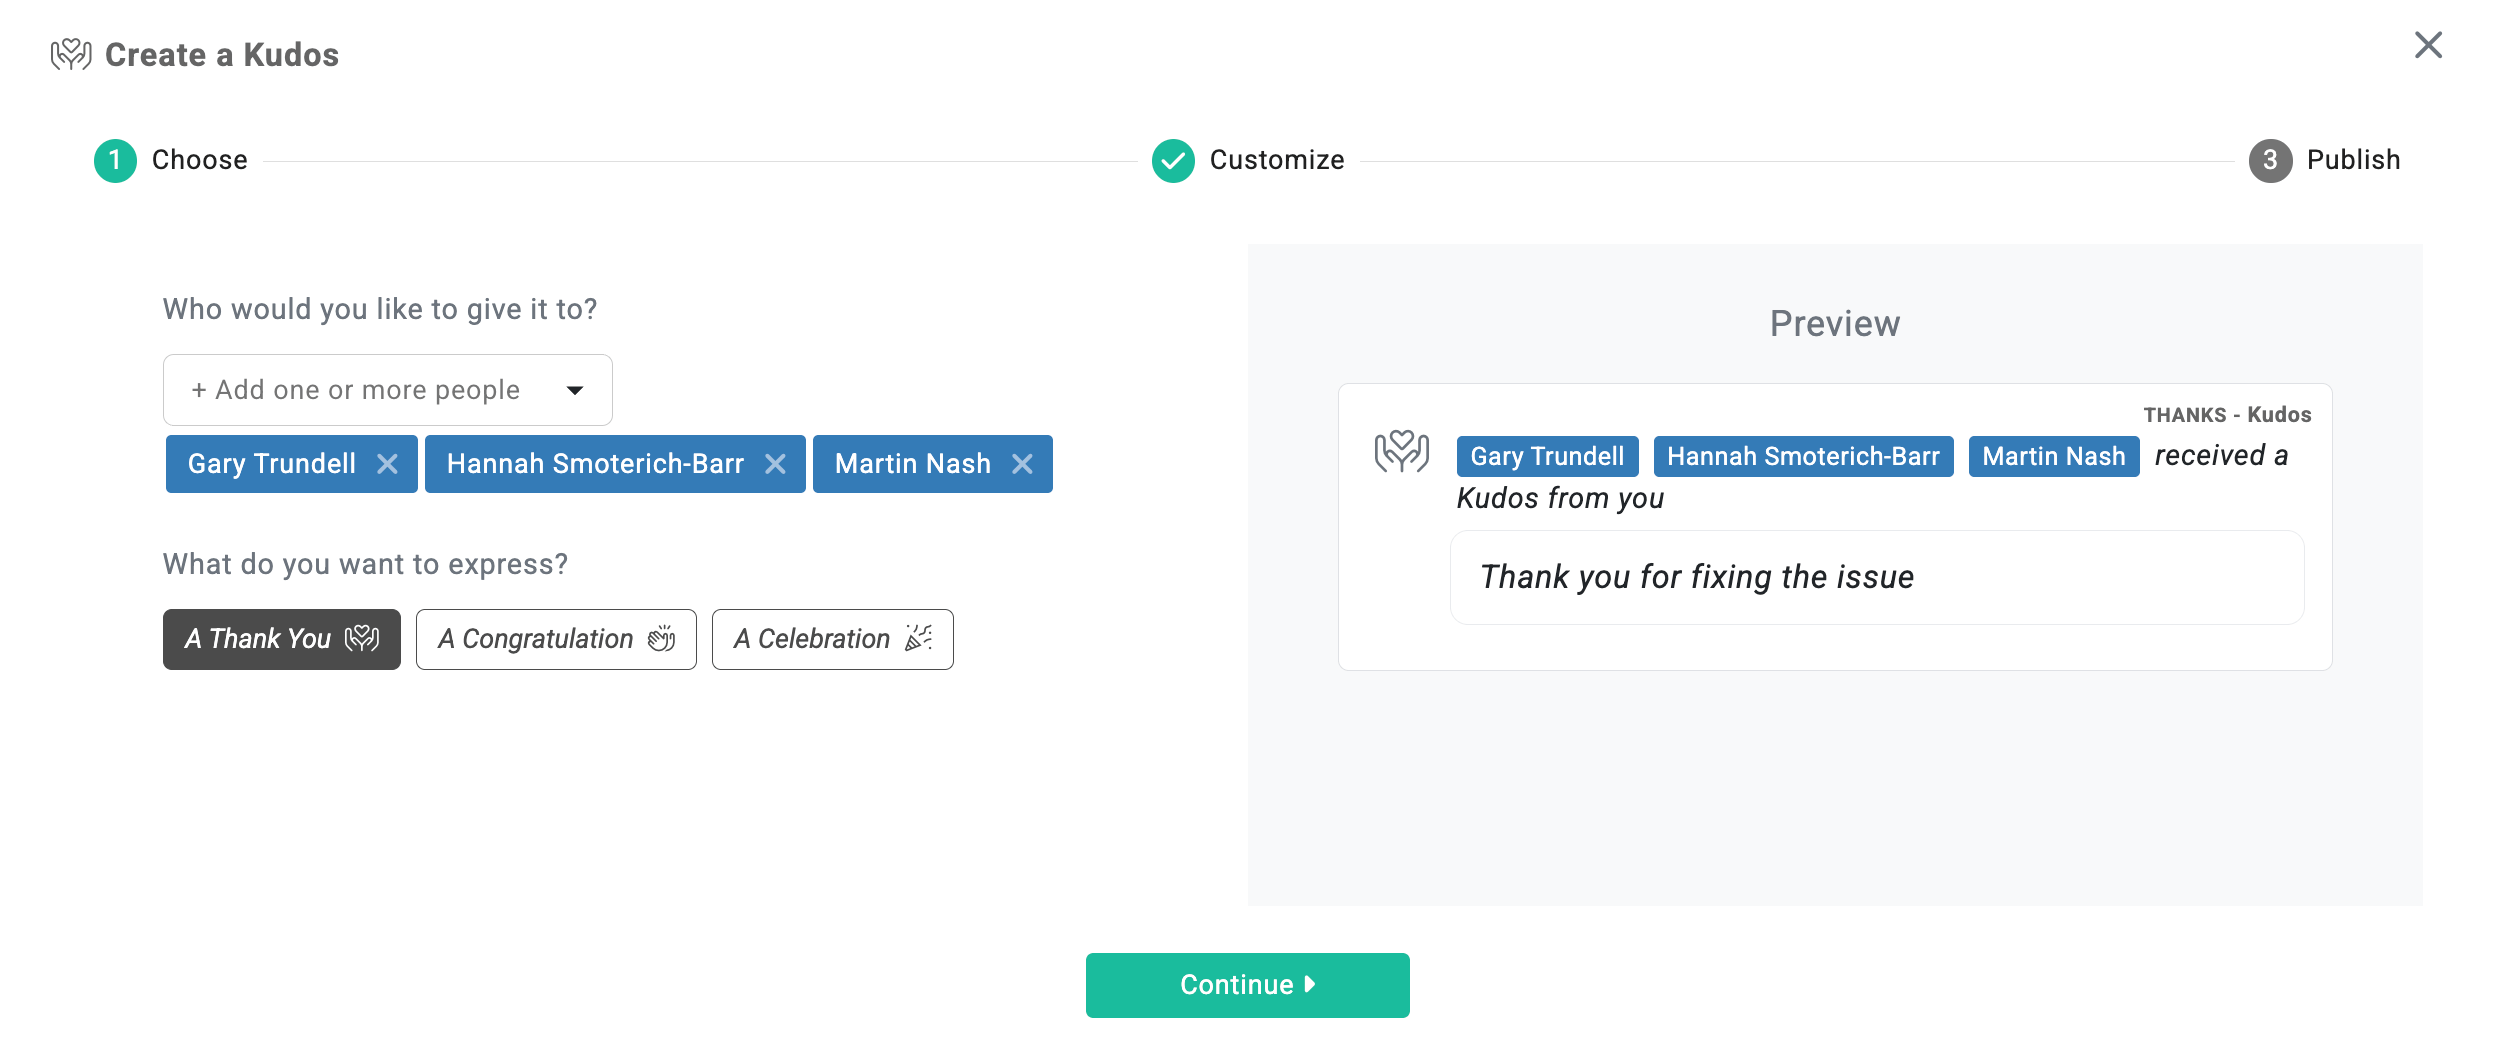The width and height of the screenshot is (2496, 1044).
Task: Go to the Choose step
Action: (199, 160)
